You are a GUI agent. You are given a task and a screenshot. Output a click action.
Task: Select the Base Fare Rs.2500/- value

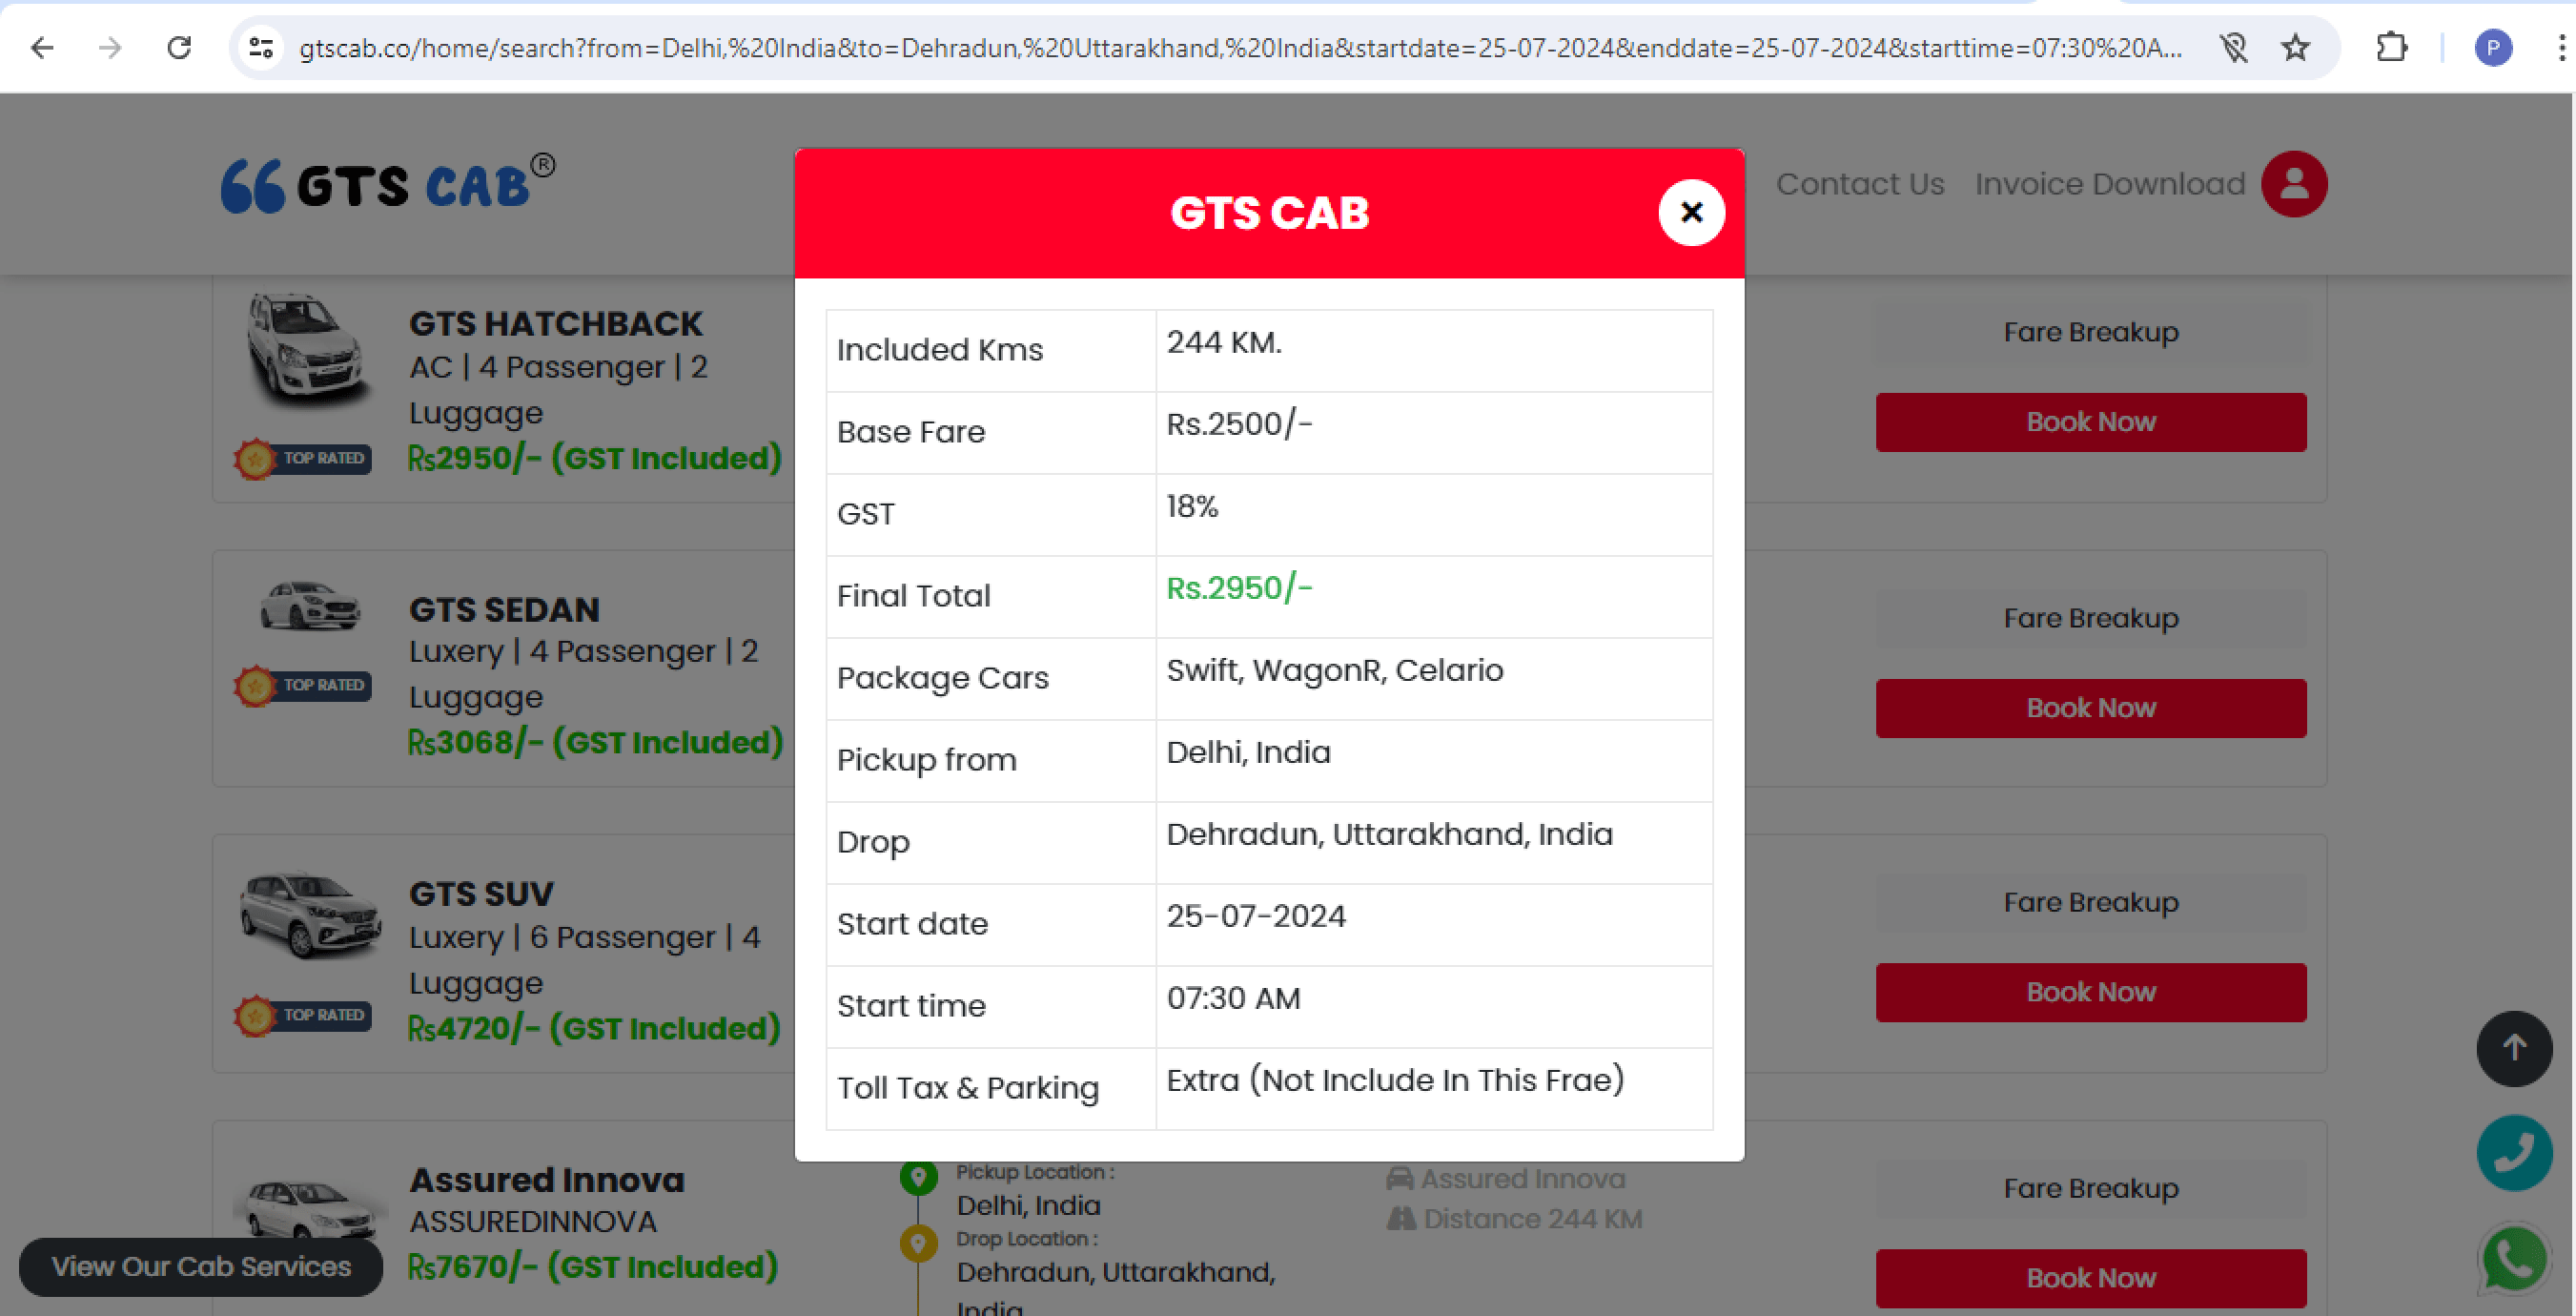(1239, 424)
